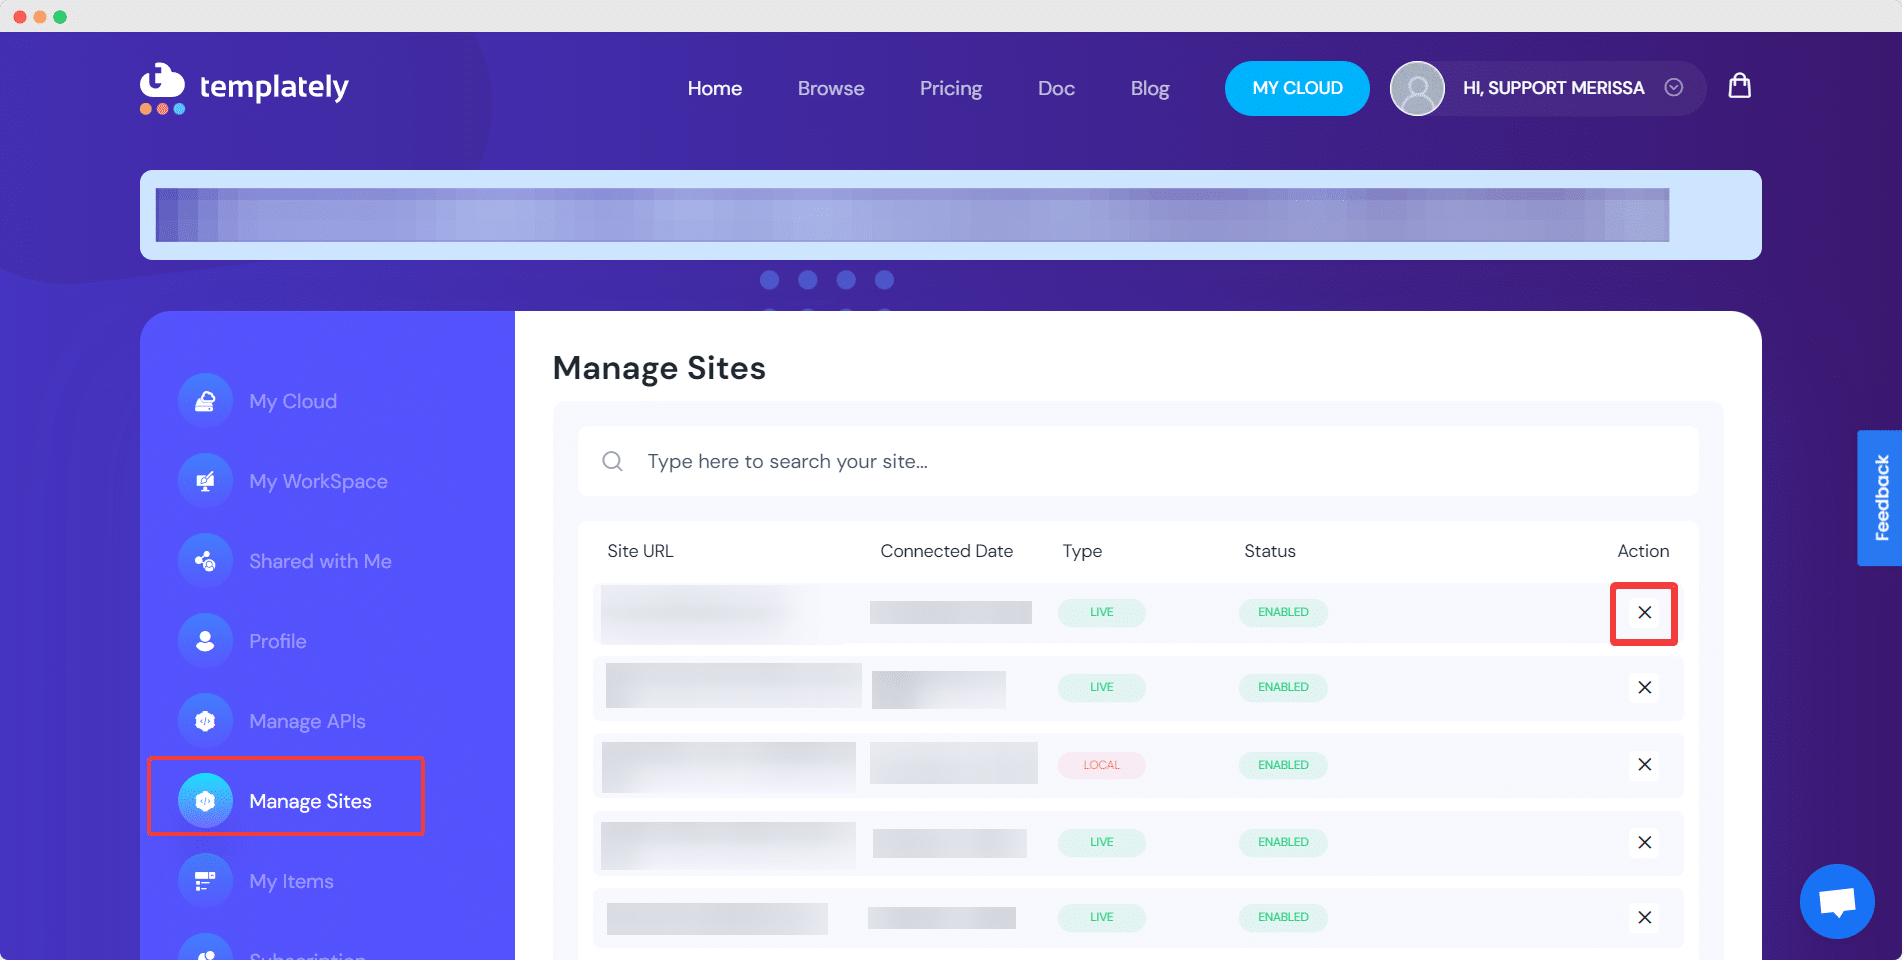Click the Profile sidebar icon
This screenshot has height=960, width=1902.
point(205,641)
